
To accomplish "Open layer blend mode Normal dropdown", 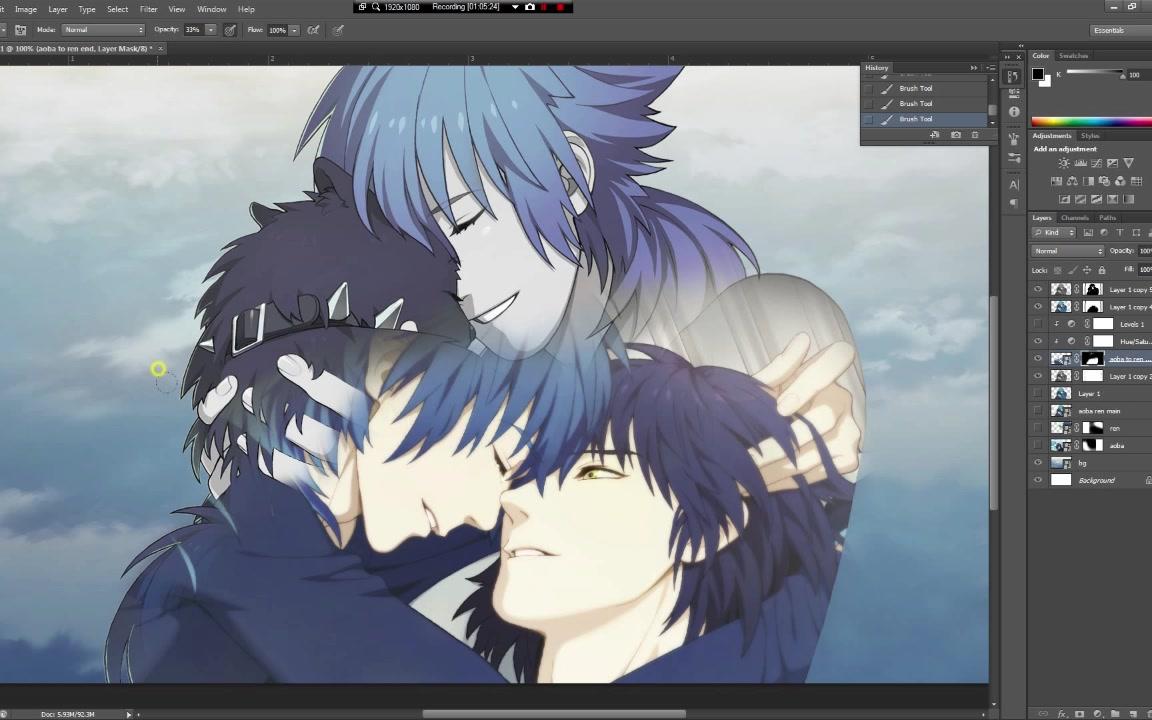I will [1068, 251].
